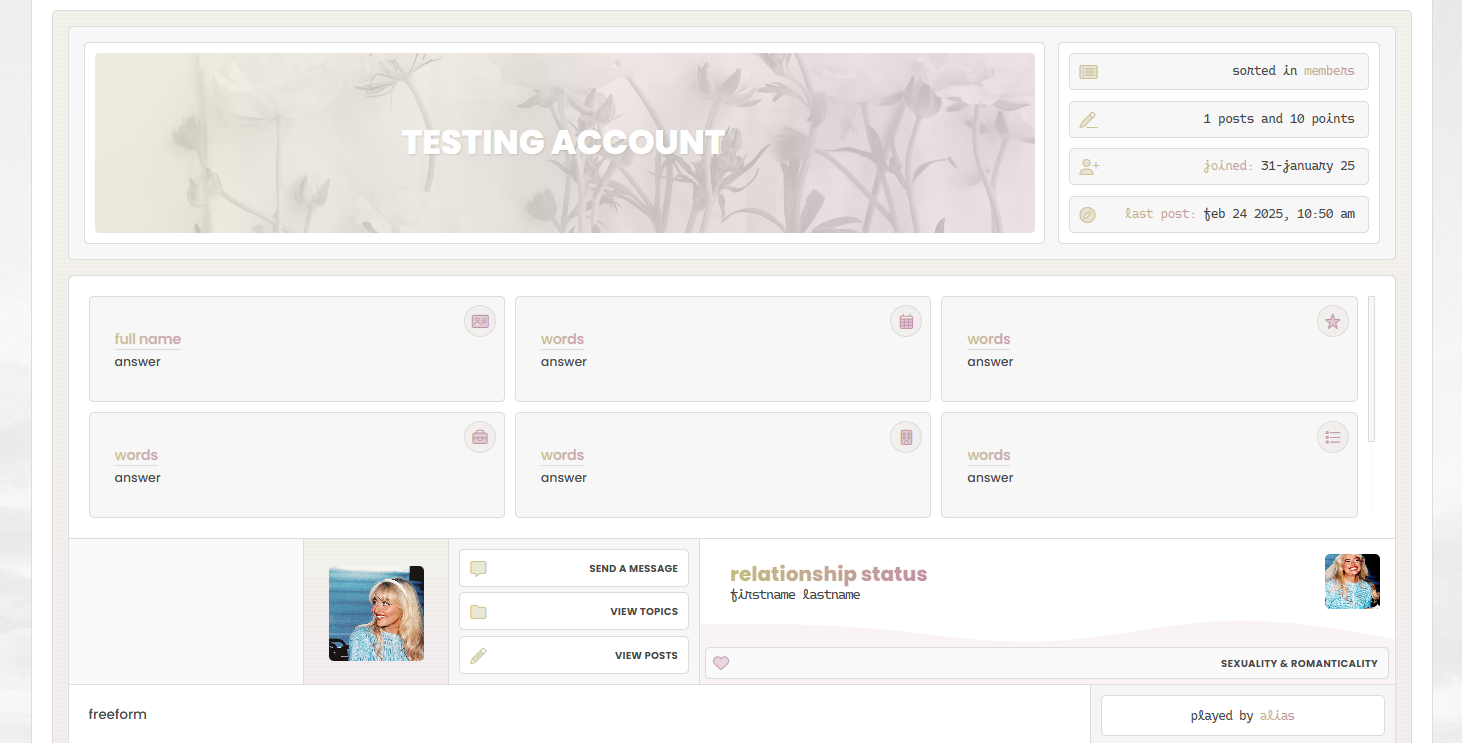The width and height of the screenshot is (1462, 743).
Task: Click the pencil icon by View Posts
Action: click(478, 656)
